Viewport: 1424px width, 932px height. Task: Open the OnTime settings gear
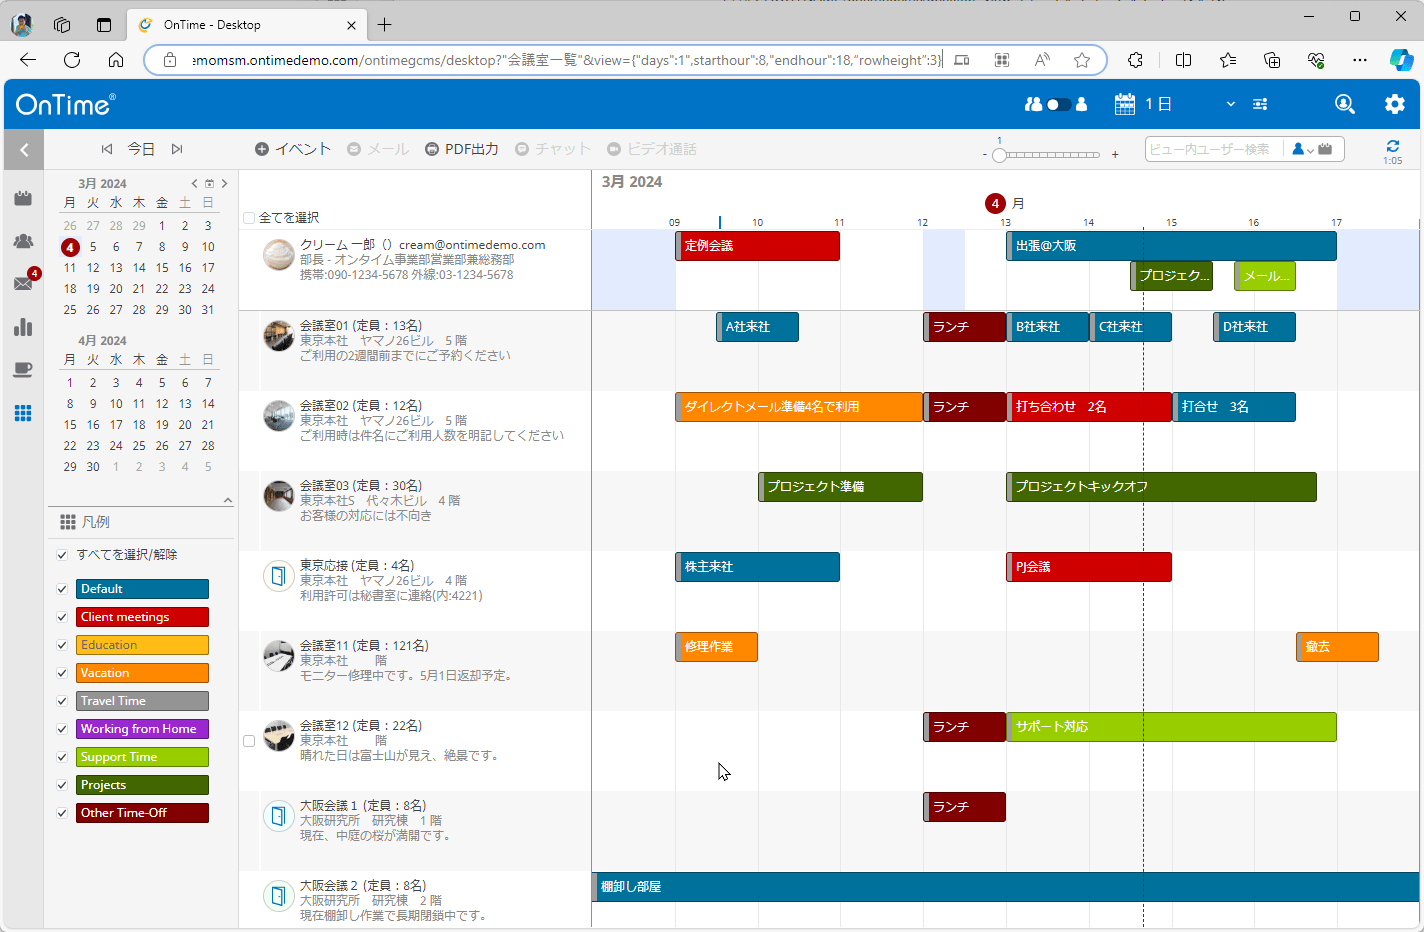tap(1394, 104)
